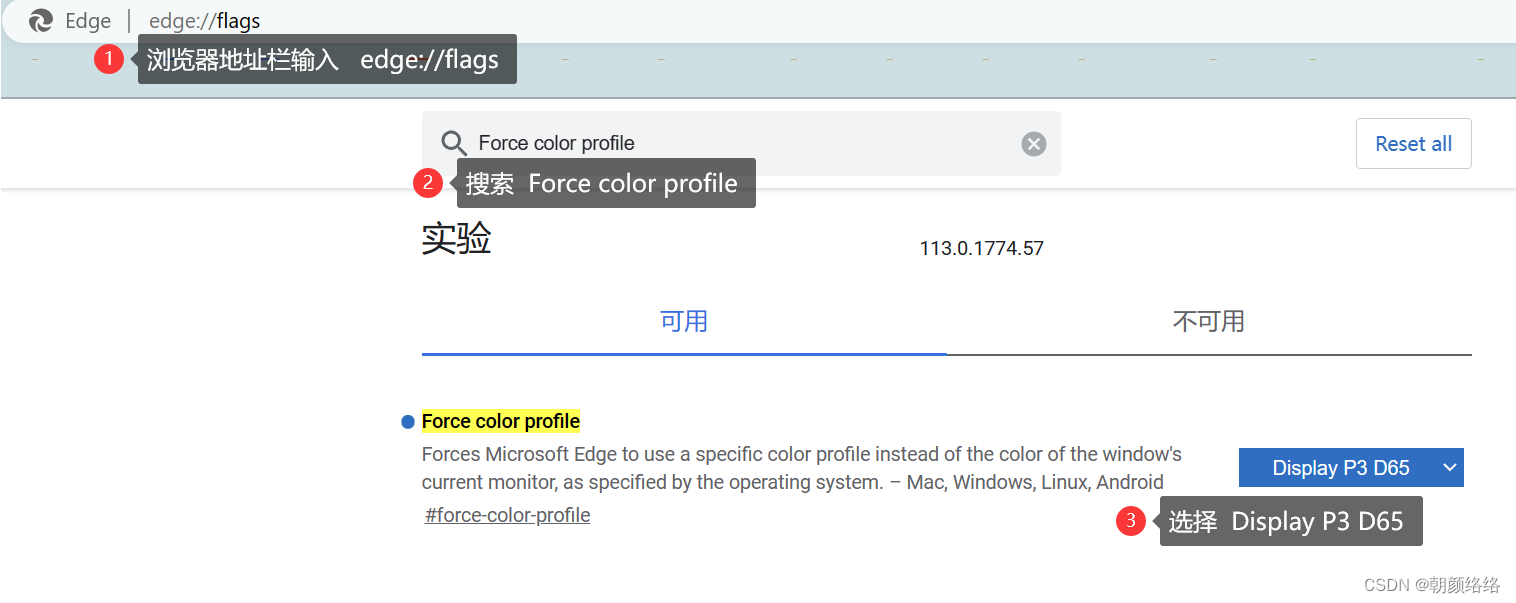The image size is (1516, 603).
Task: Click the Force color profile description text
Action: pos(801,468)
